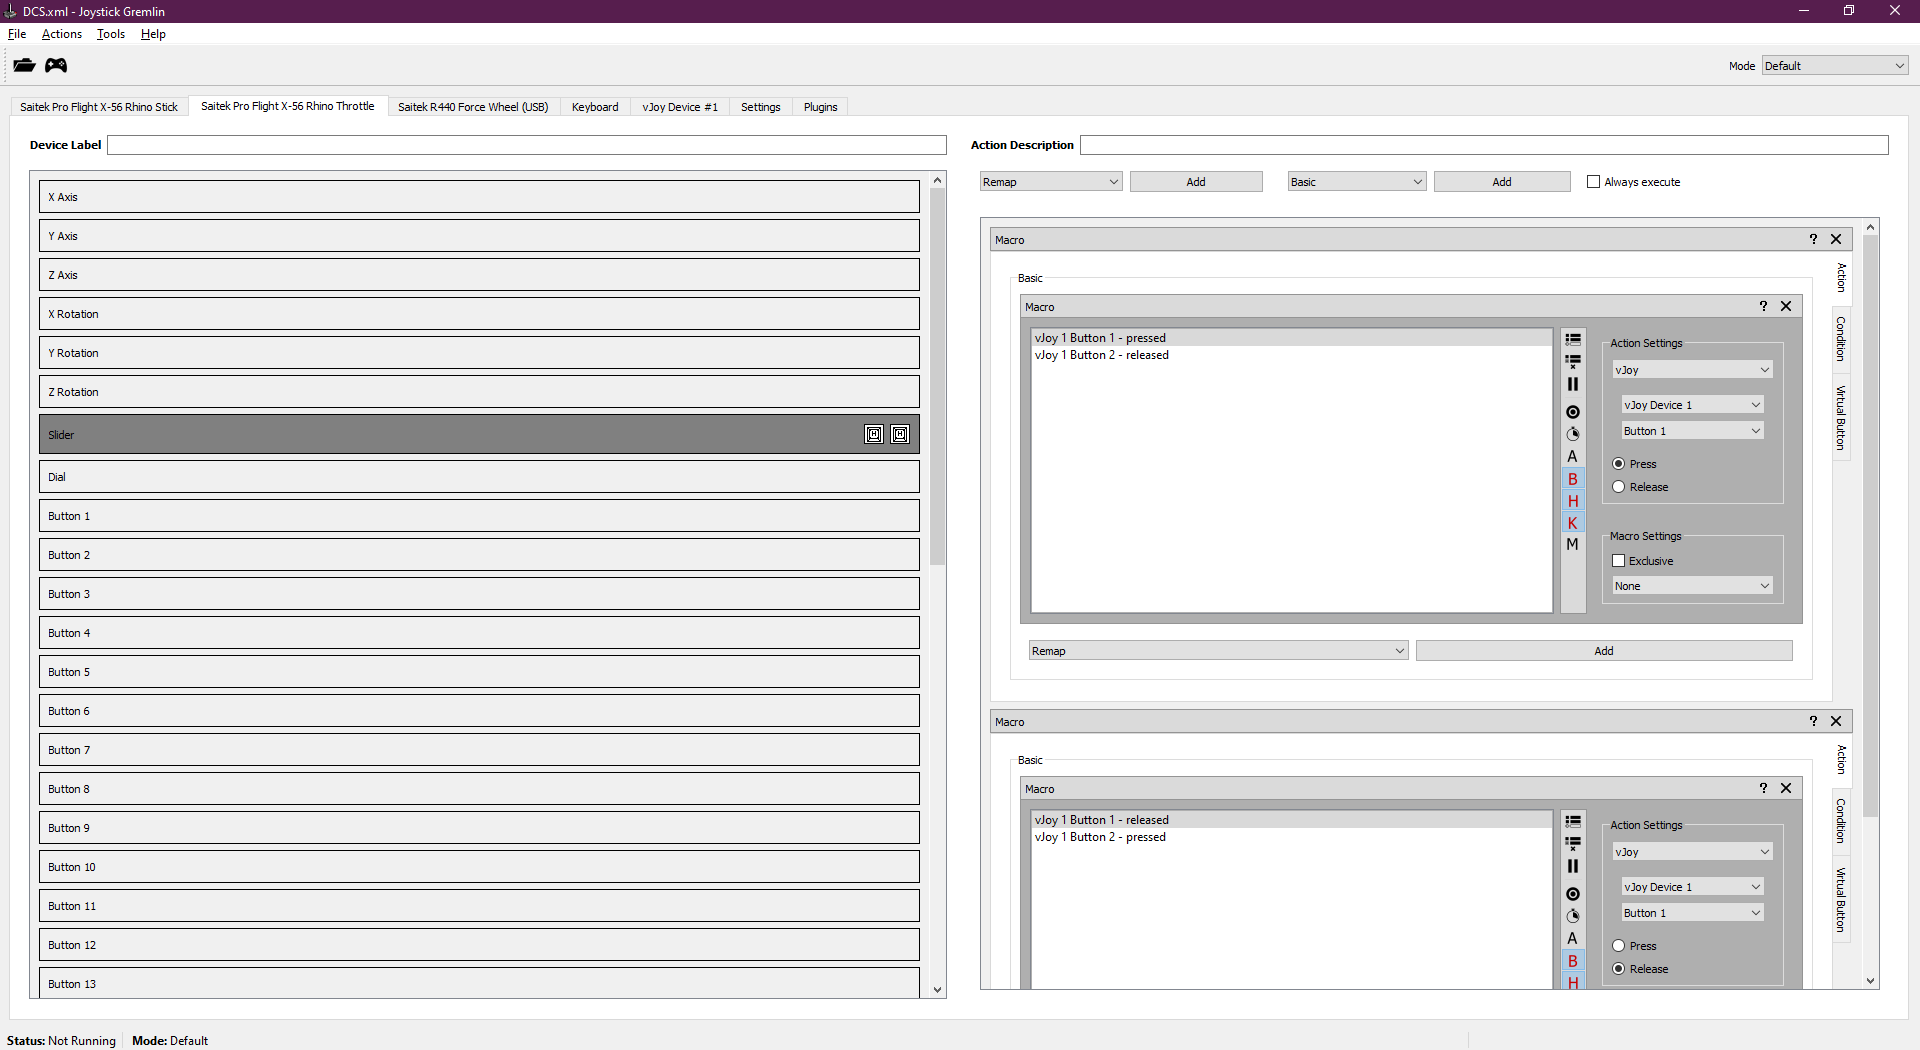Open a profile using the folder toolbar icon
The width and height of the screenshot is (1920, 1050).
point(24,65)
